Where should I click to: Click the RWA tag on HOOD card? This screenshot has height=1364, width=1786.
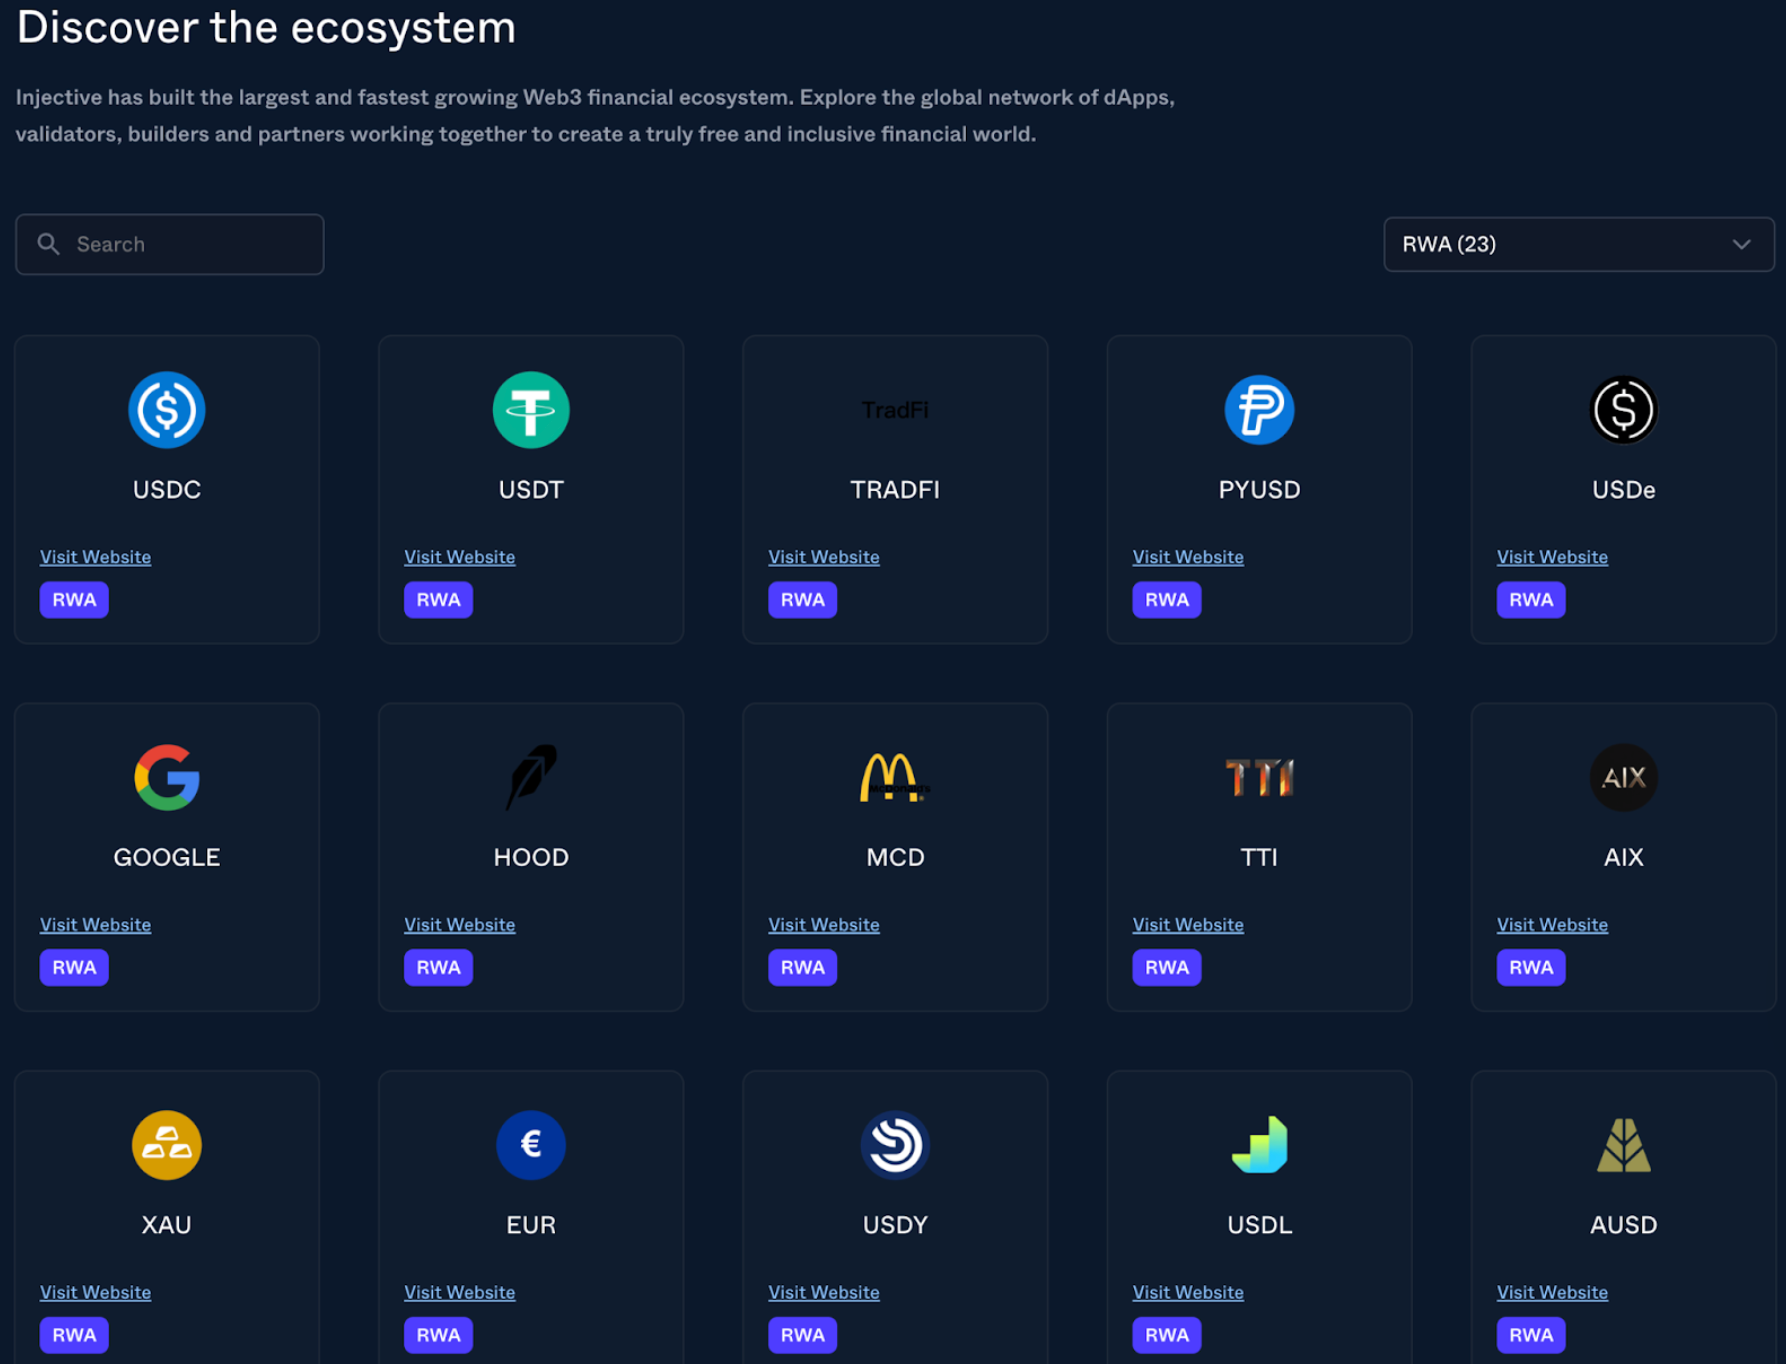click(x=438, y=968)
